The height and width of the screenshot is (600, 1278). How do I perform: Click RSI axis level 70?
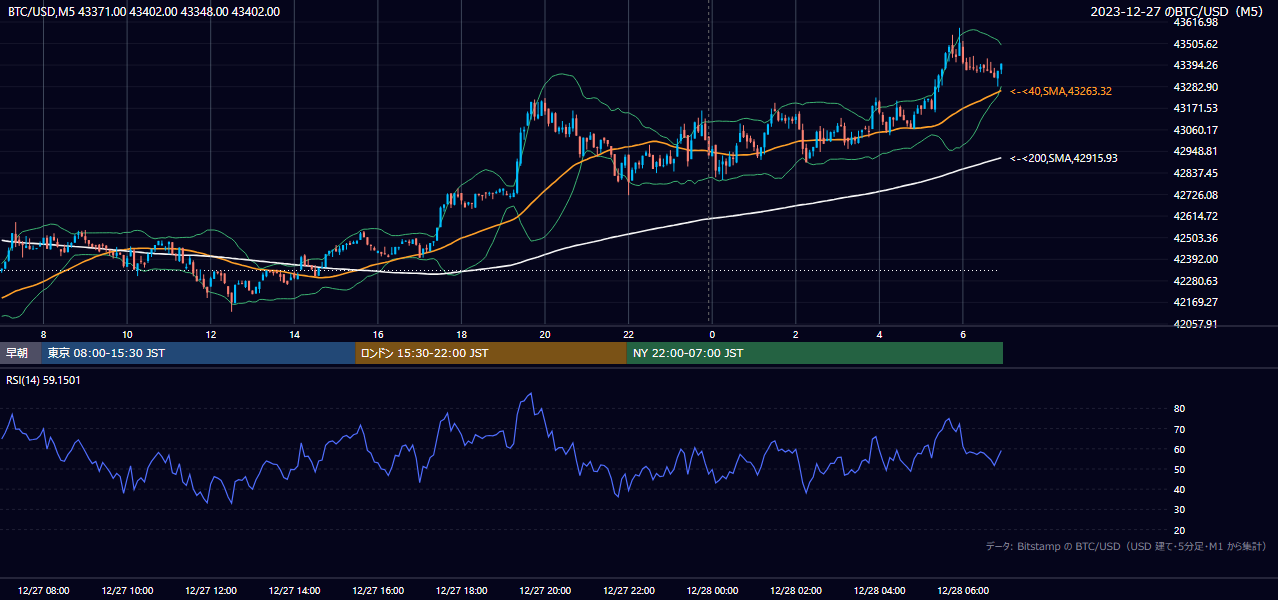tap(1179, 429)
